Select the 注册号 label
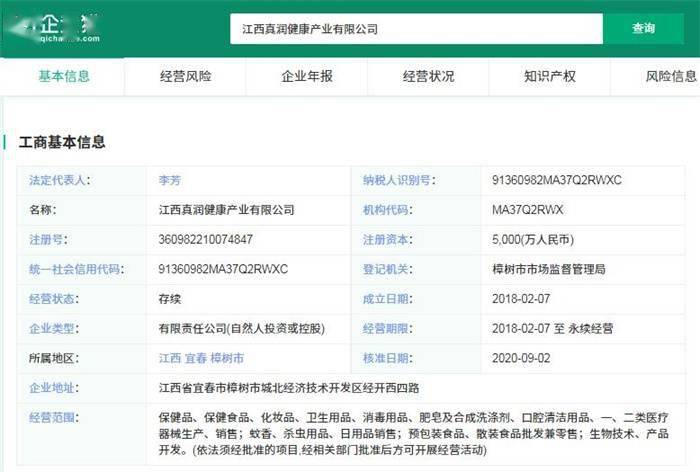The image size is (700, 472). pos(48,239)
